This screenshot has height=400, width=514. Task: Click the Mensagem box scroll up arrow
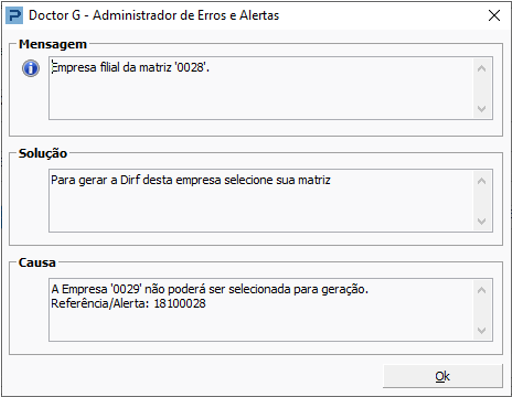point(481,69)
